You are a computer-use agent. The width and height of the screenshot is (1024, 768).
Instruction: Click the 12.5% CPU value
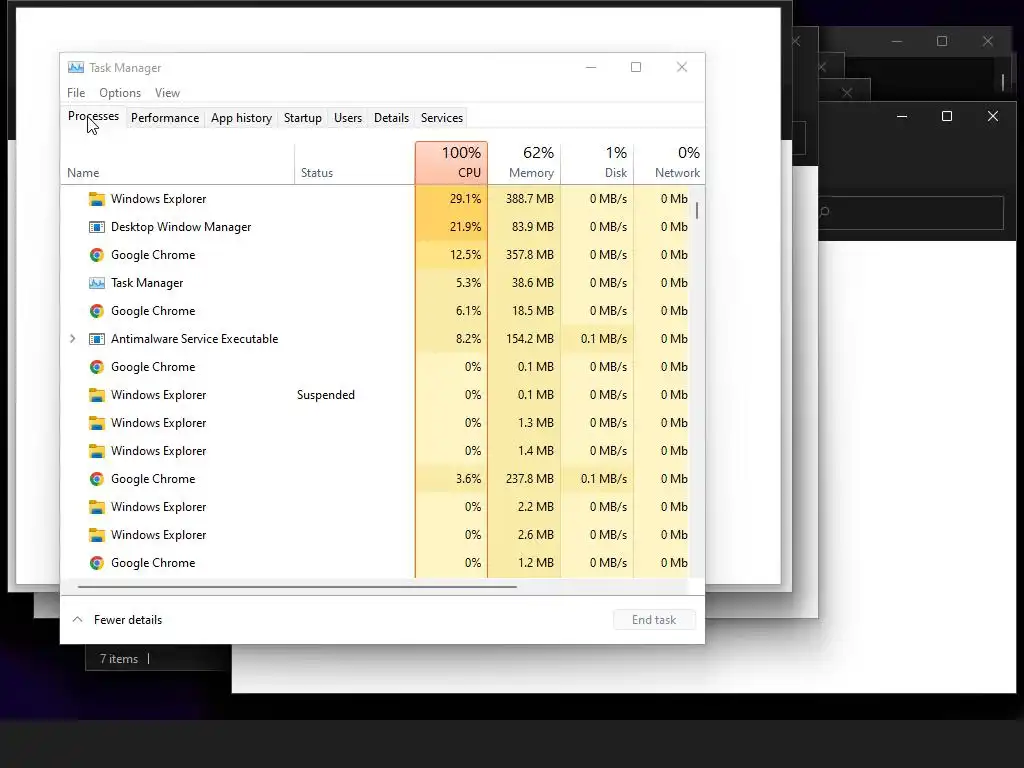tap(465, 255)
